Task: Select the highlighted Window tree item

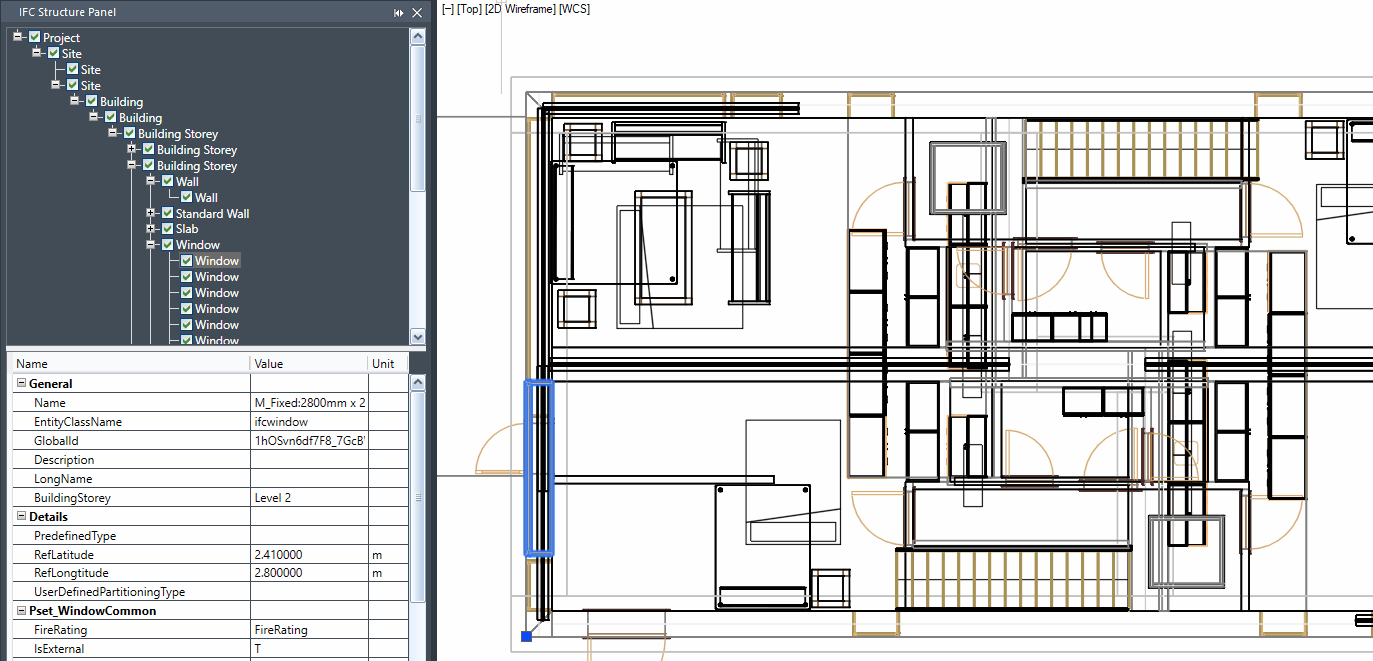Action: pyautogui.click(x=216, y=261)
